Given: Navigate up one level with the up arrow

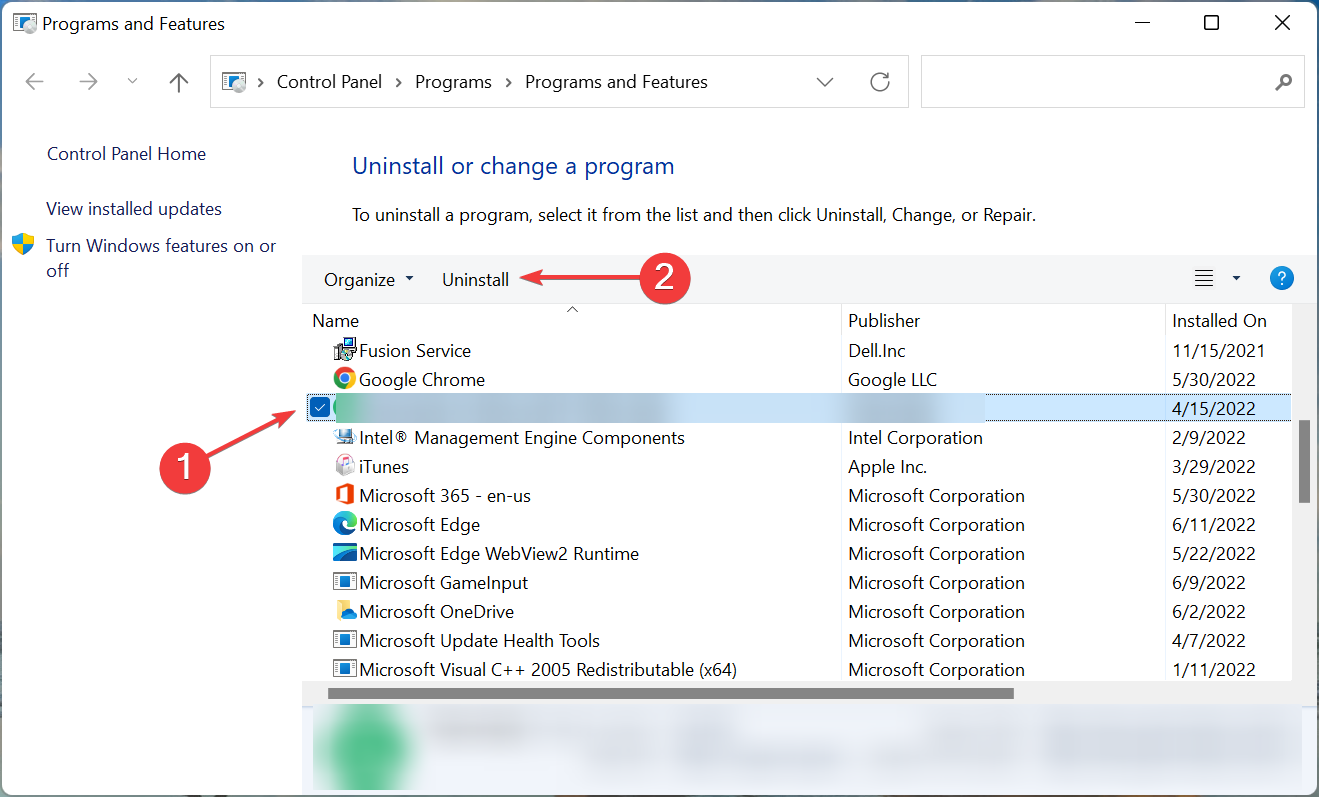Looking at the screenshot, I should 178,82.
